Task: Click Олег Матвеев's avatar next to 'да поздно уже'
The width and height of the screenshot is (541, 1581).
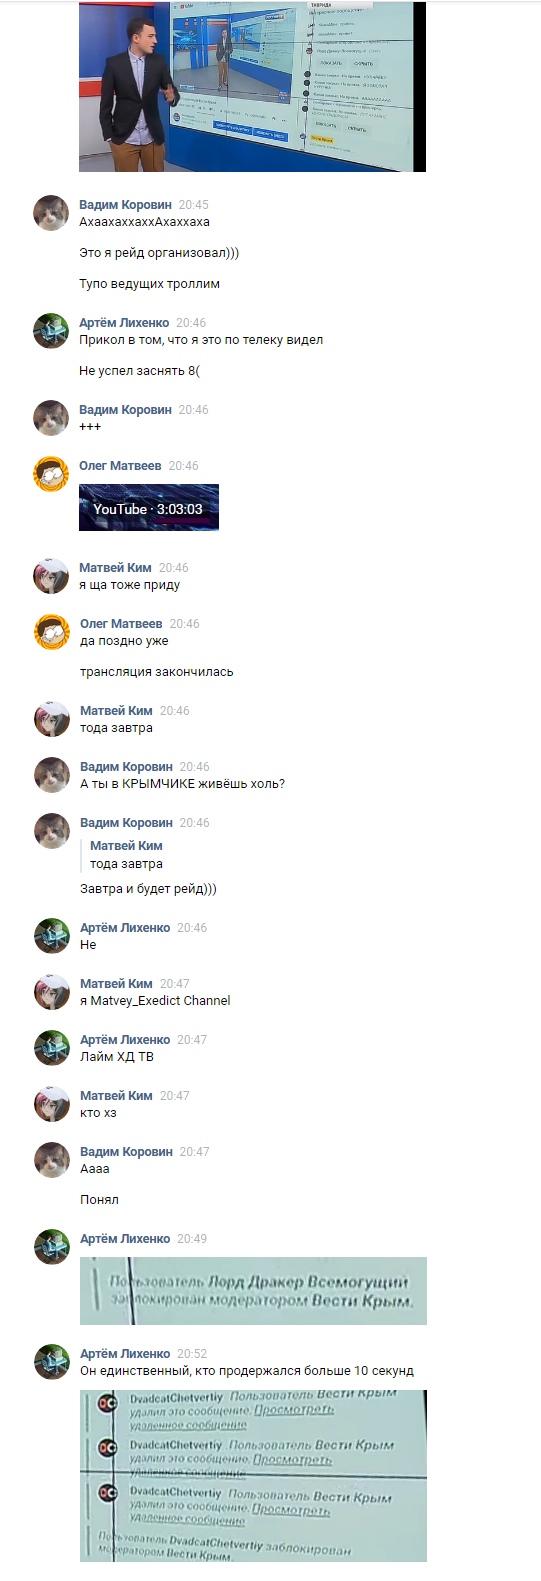Action: (51, 632)
